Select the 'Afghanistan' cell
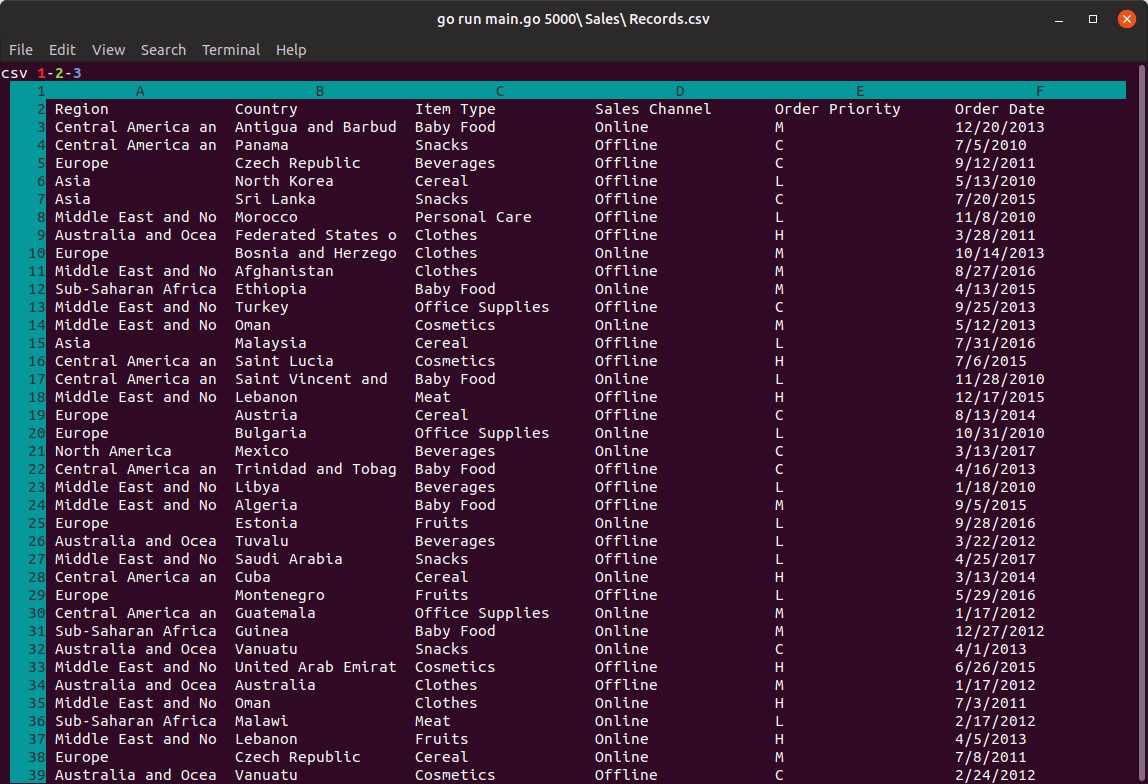The width and height of the screenshot is (1148, 784). pos(284,271)
